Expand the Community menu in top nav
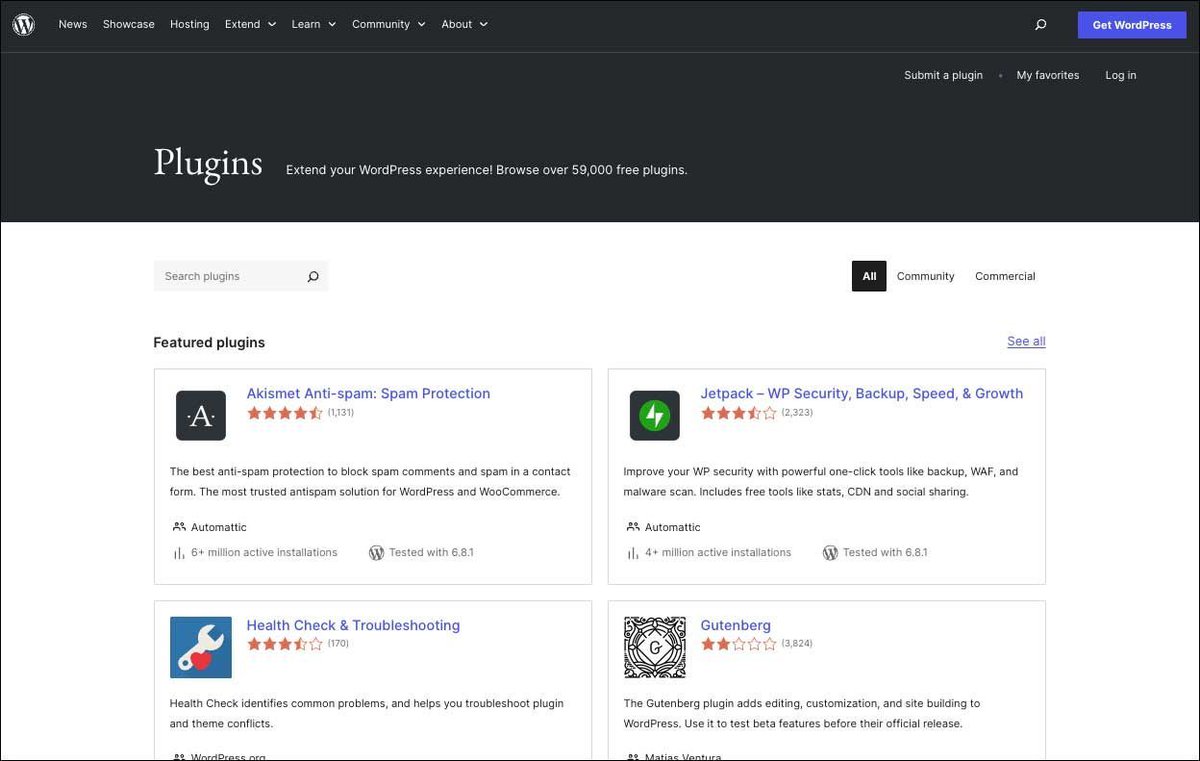 point(389,25)
